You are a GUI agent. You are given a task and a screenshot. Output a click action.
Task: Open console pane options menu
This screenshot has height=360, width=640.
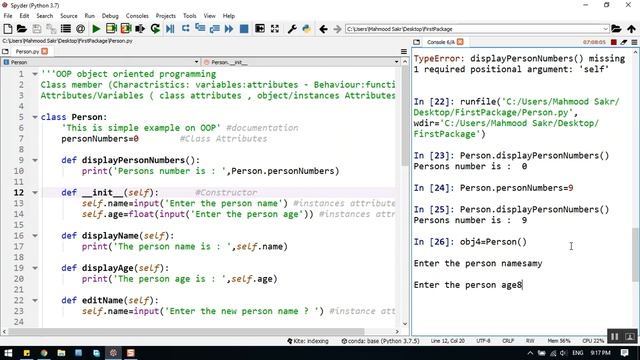[634, 42]
